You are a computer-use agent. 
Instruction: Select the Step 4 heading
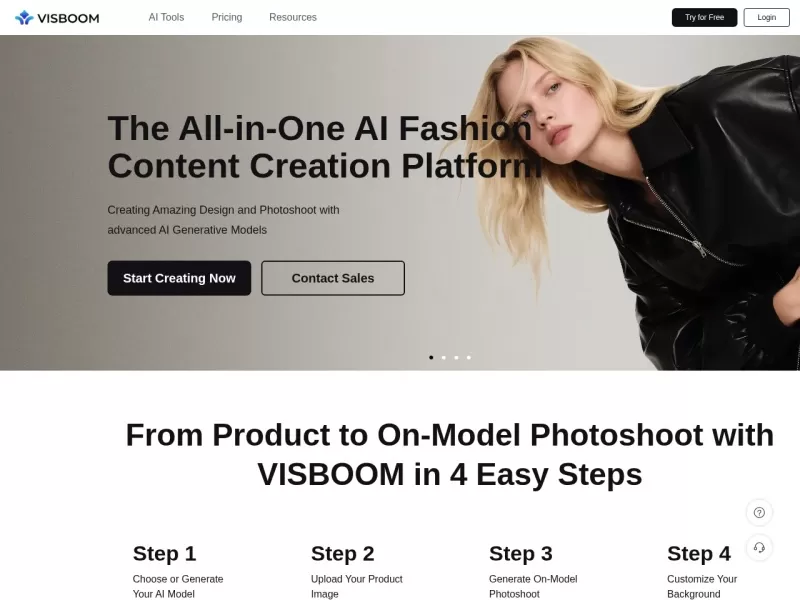pos(698,554)
